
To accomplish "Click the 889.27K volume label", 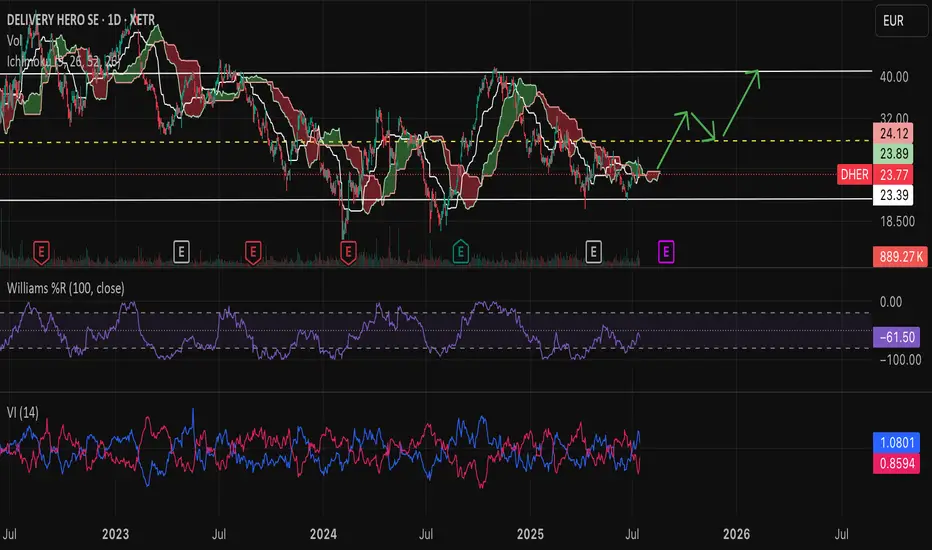I will tap(900, 256).
